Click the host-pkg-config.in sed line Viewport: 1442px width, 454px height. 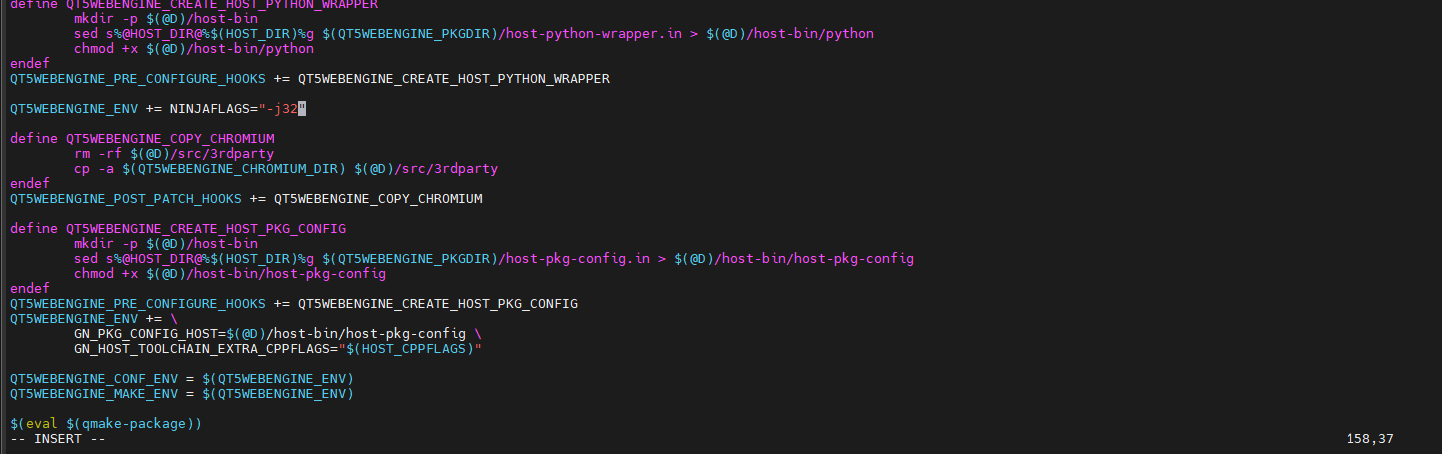click(x=494, y=258)
